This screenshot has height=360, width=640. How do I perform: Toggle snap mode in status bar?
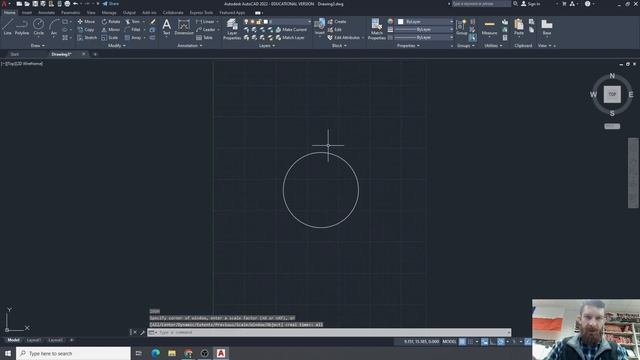pyautogui.click(x=470, y=342)
